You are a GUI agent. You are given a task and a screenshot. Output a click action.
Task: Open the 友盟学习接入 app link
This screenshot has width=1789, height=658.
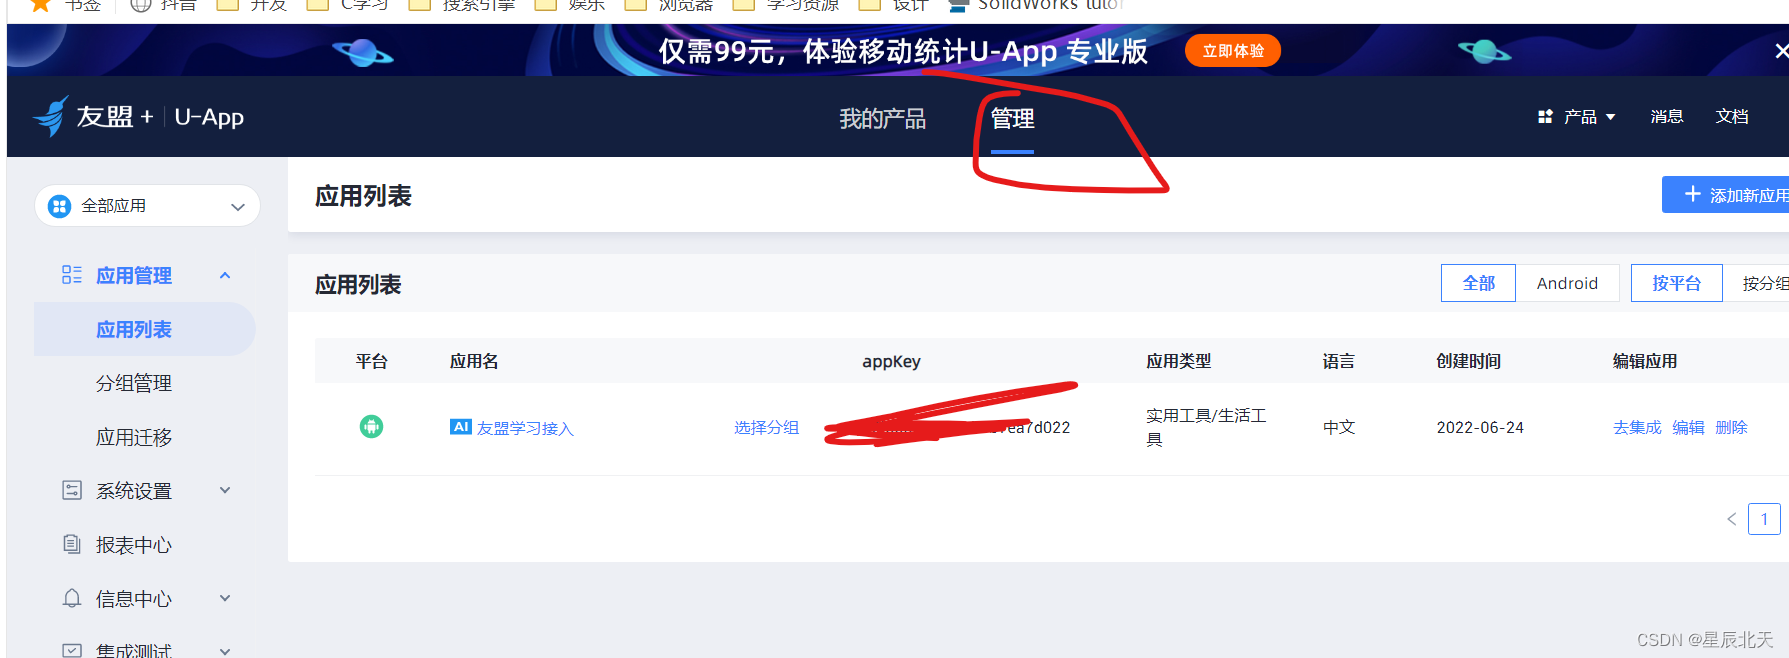[x=525, y=428]
